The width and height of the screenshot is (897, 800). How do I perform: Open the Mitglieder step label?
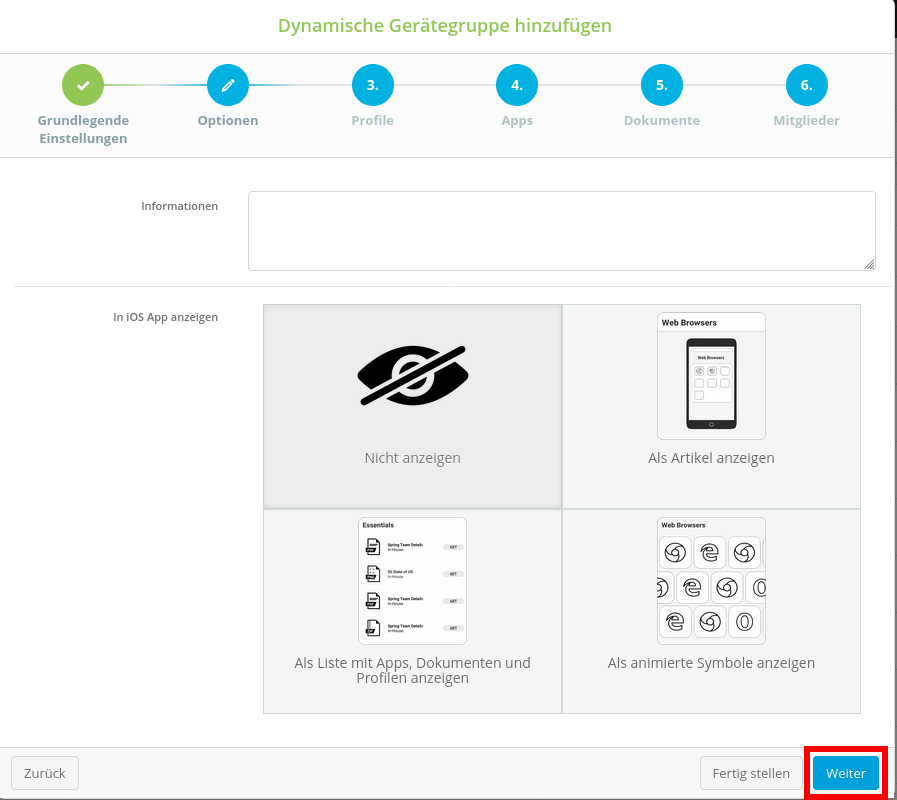[806, 121]
